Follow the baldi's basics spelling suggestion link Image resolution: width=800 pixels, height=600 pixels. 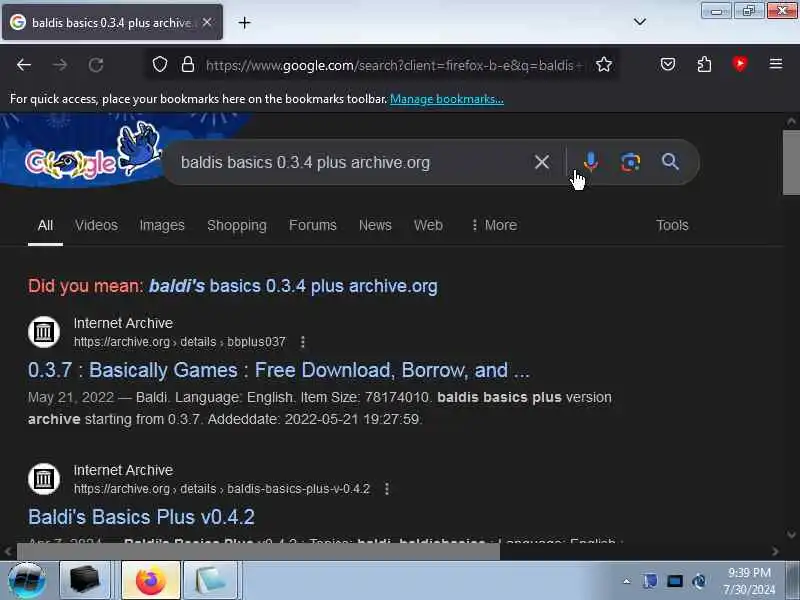point(293,286)
